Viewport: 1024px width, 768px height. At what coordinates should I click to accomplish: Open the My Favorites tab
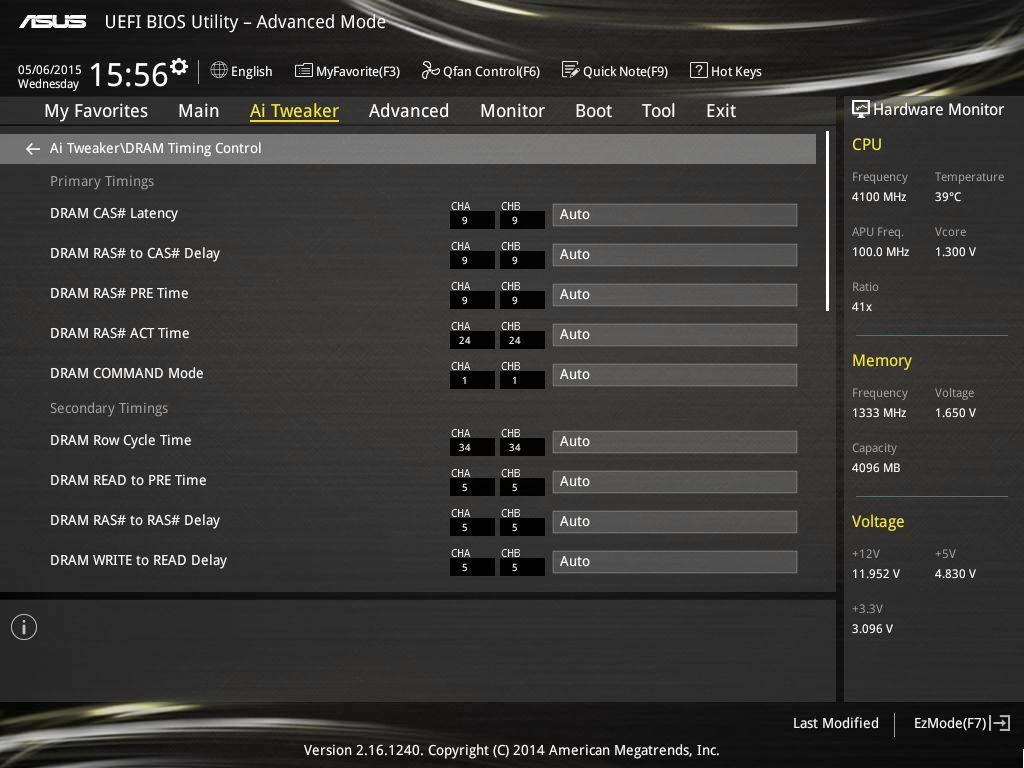(x=96, y=111)
